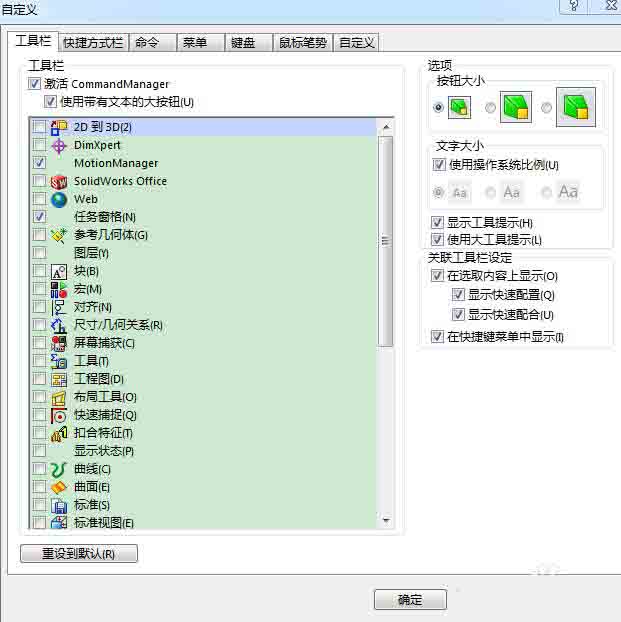Switch to the 鼠标笔势 tab
This screenshot has height=622, width=621.
pos(303,42)
